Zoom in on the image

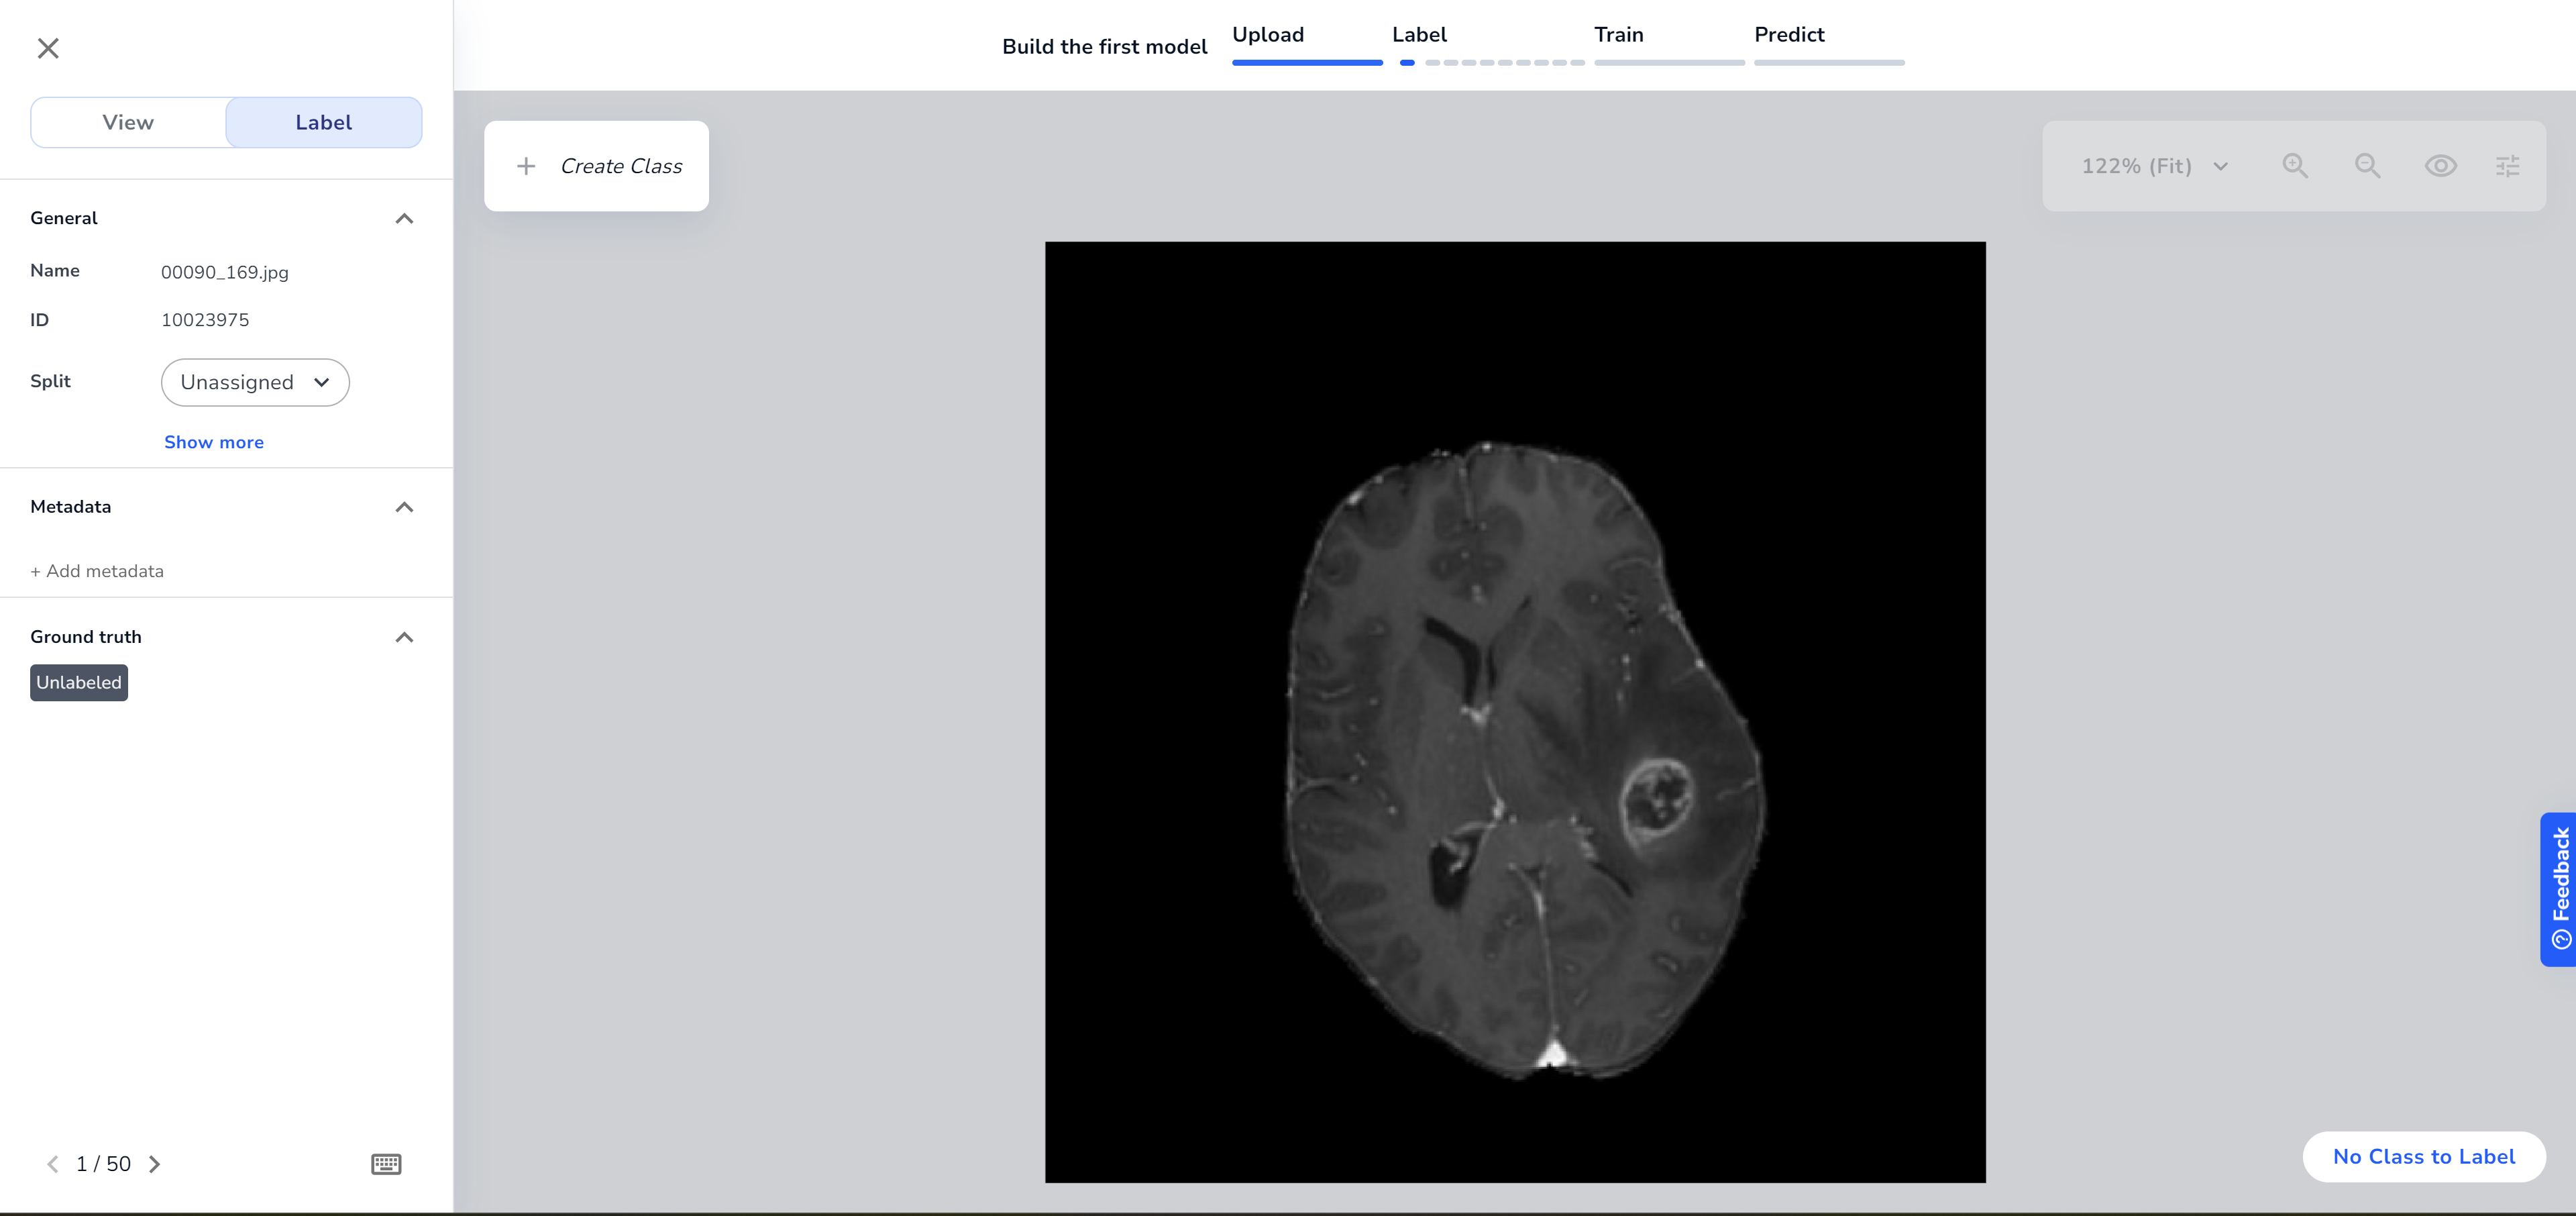(x=2295, y=166)
